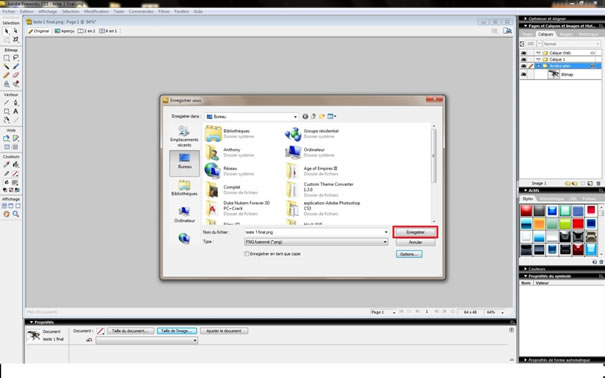
Task: Expand the Couleurs panel on the right
Action: pyautogui.click(x=525, y=269)
